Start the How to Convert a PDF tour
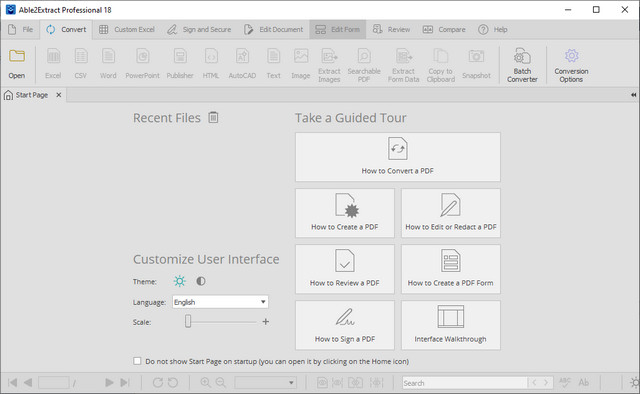 pyautogui.click(x=398, y=157)
